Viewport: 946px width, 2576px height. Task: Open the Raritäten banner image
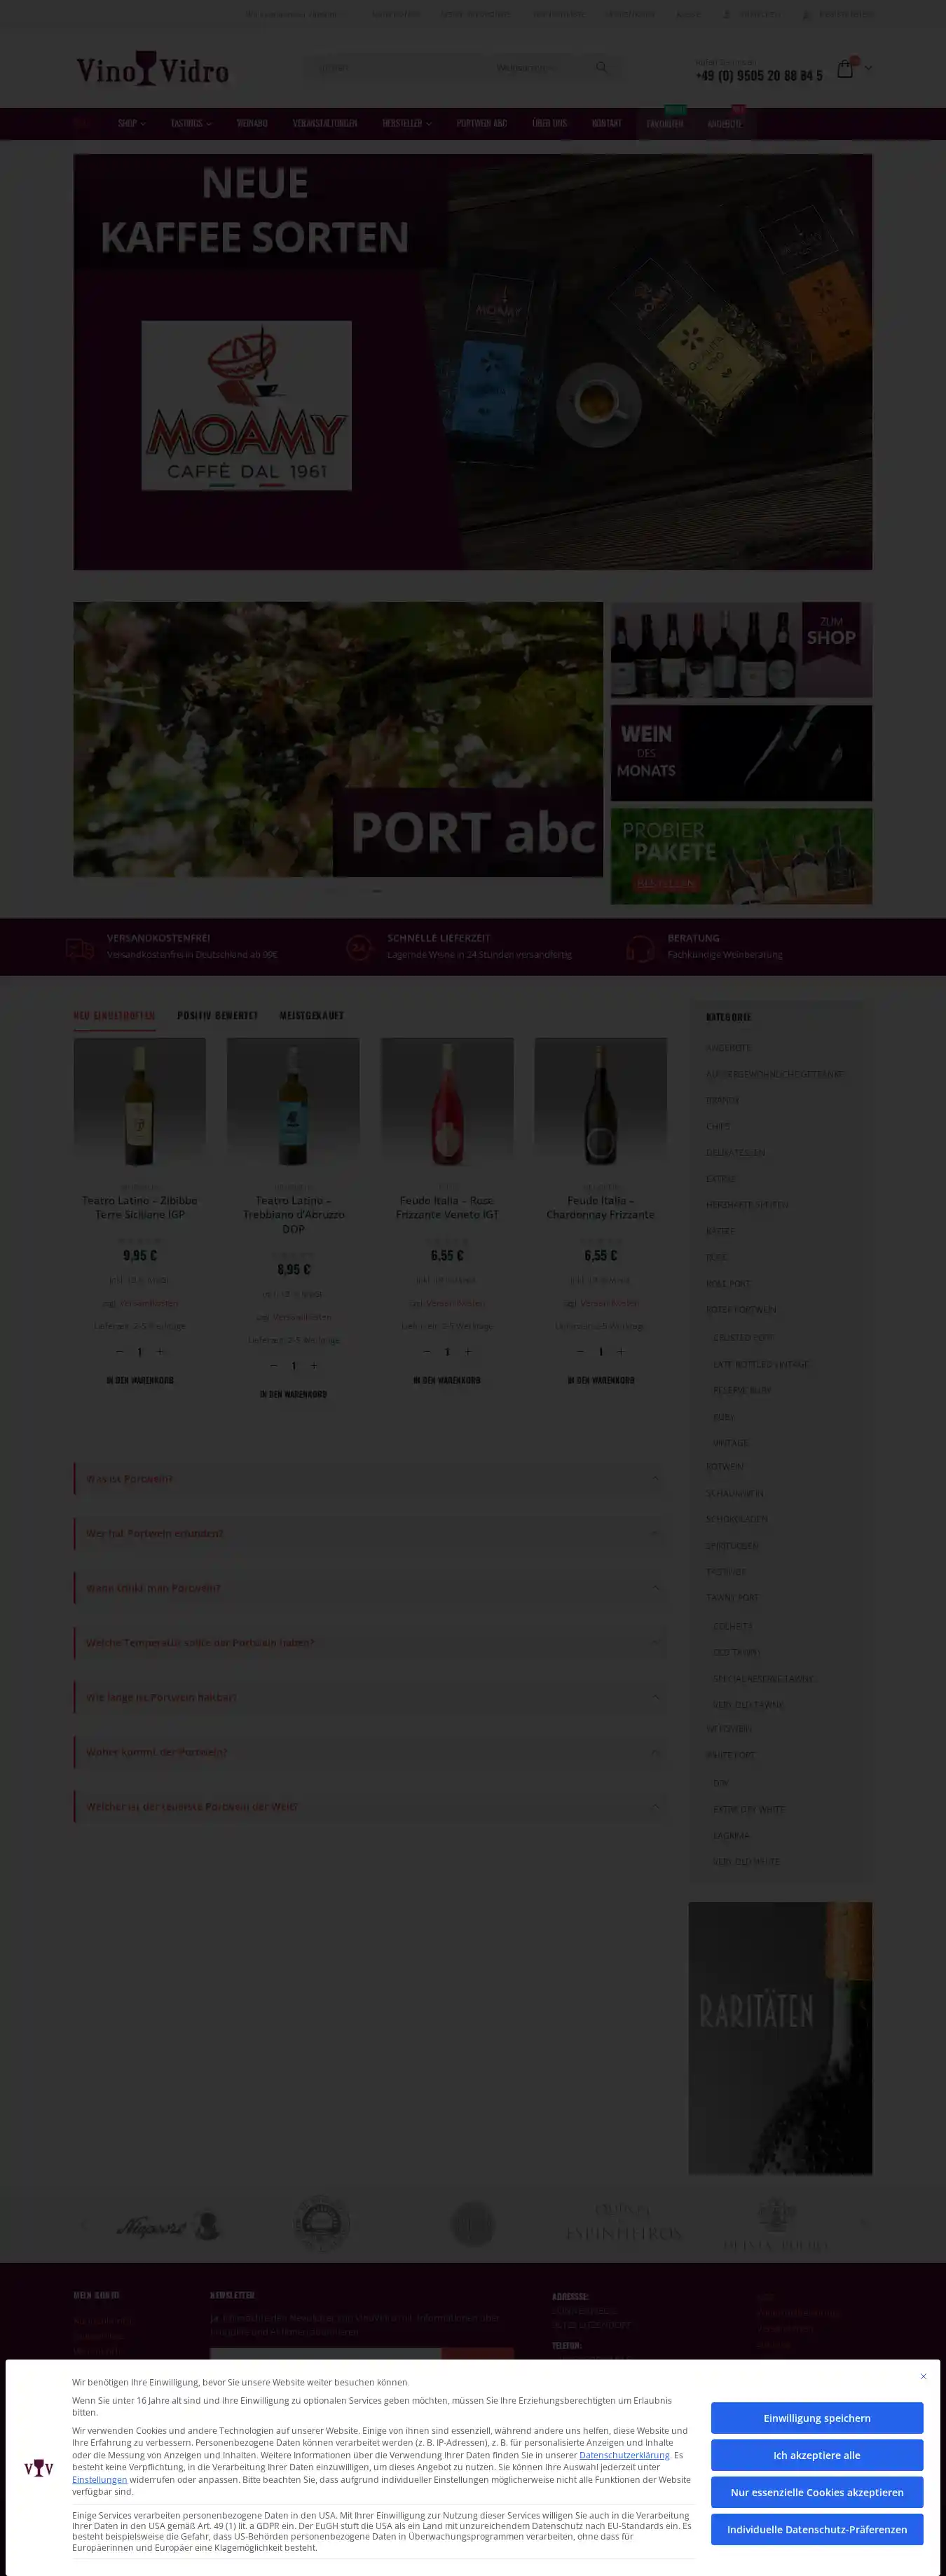click(780, 2037)
